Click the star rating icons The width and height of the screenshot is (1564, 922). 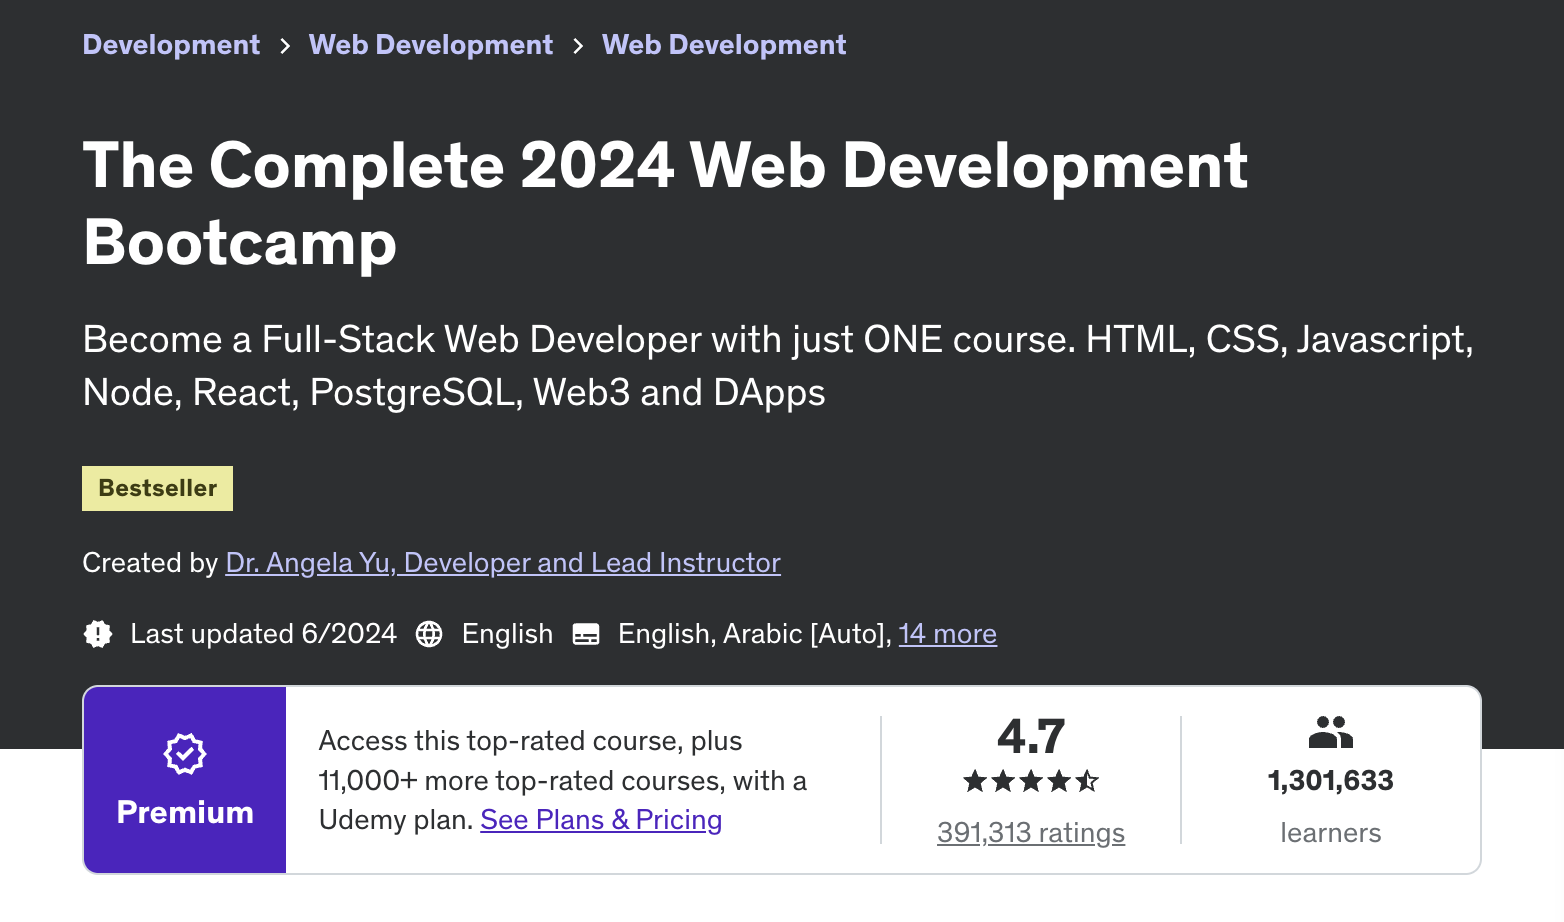[x=1031, y=781]
